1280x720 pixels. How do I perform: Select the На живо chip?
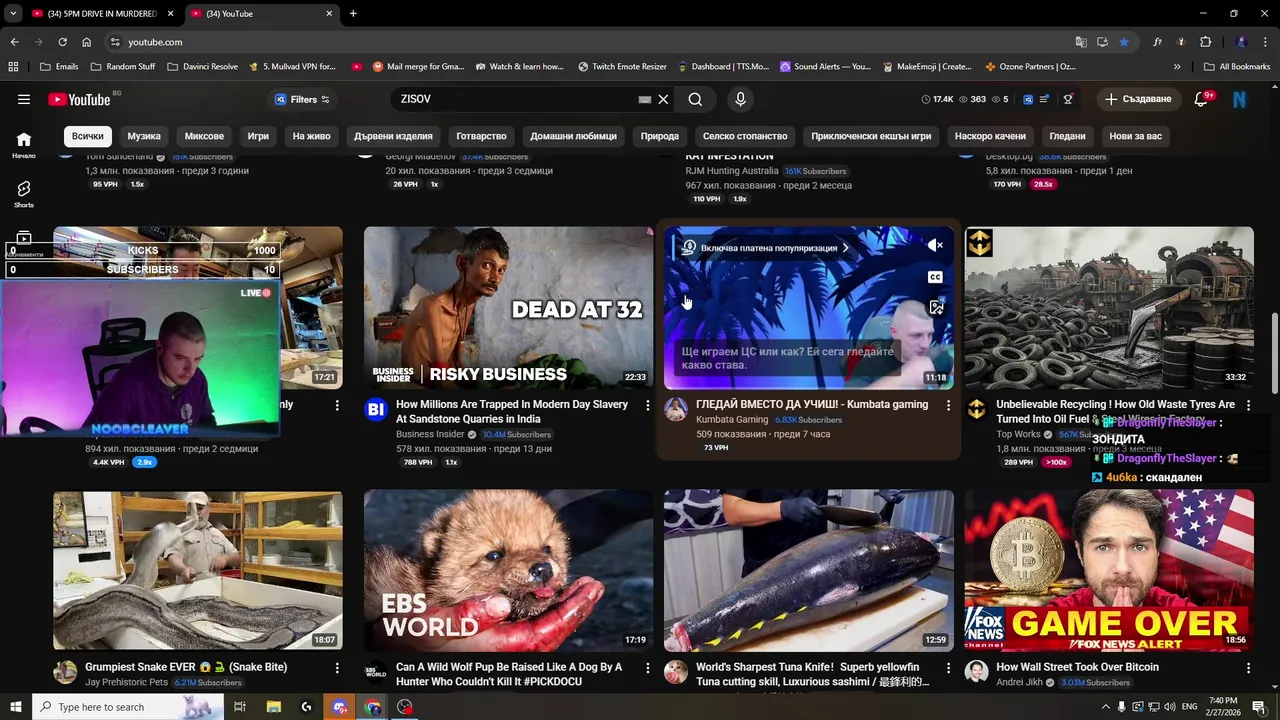[x=311, y=136]
